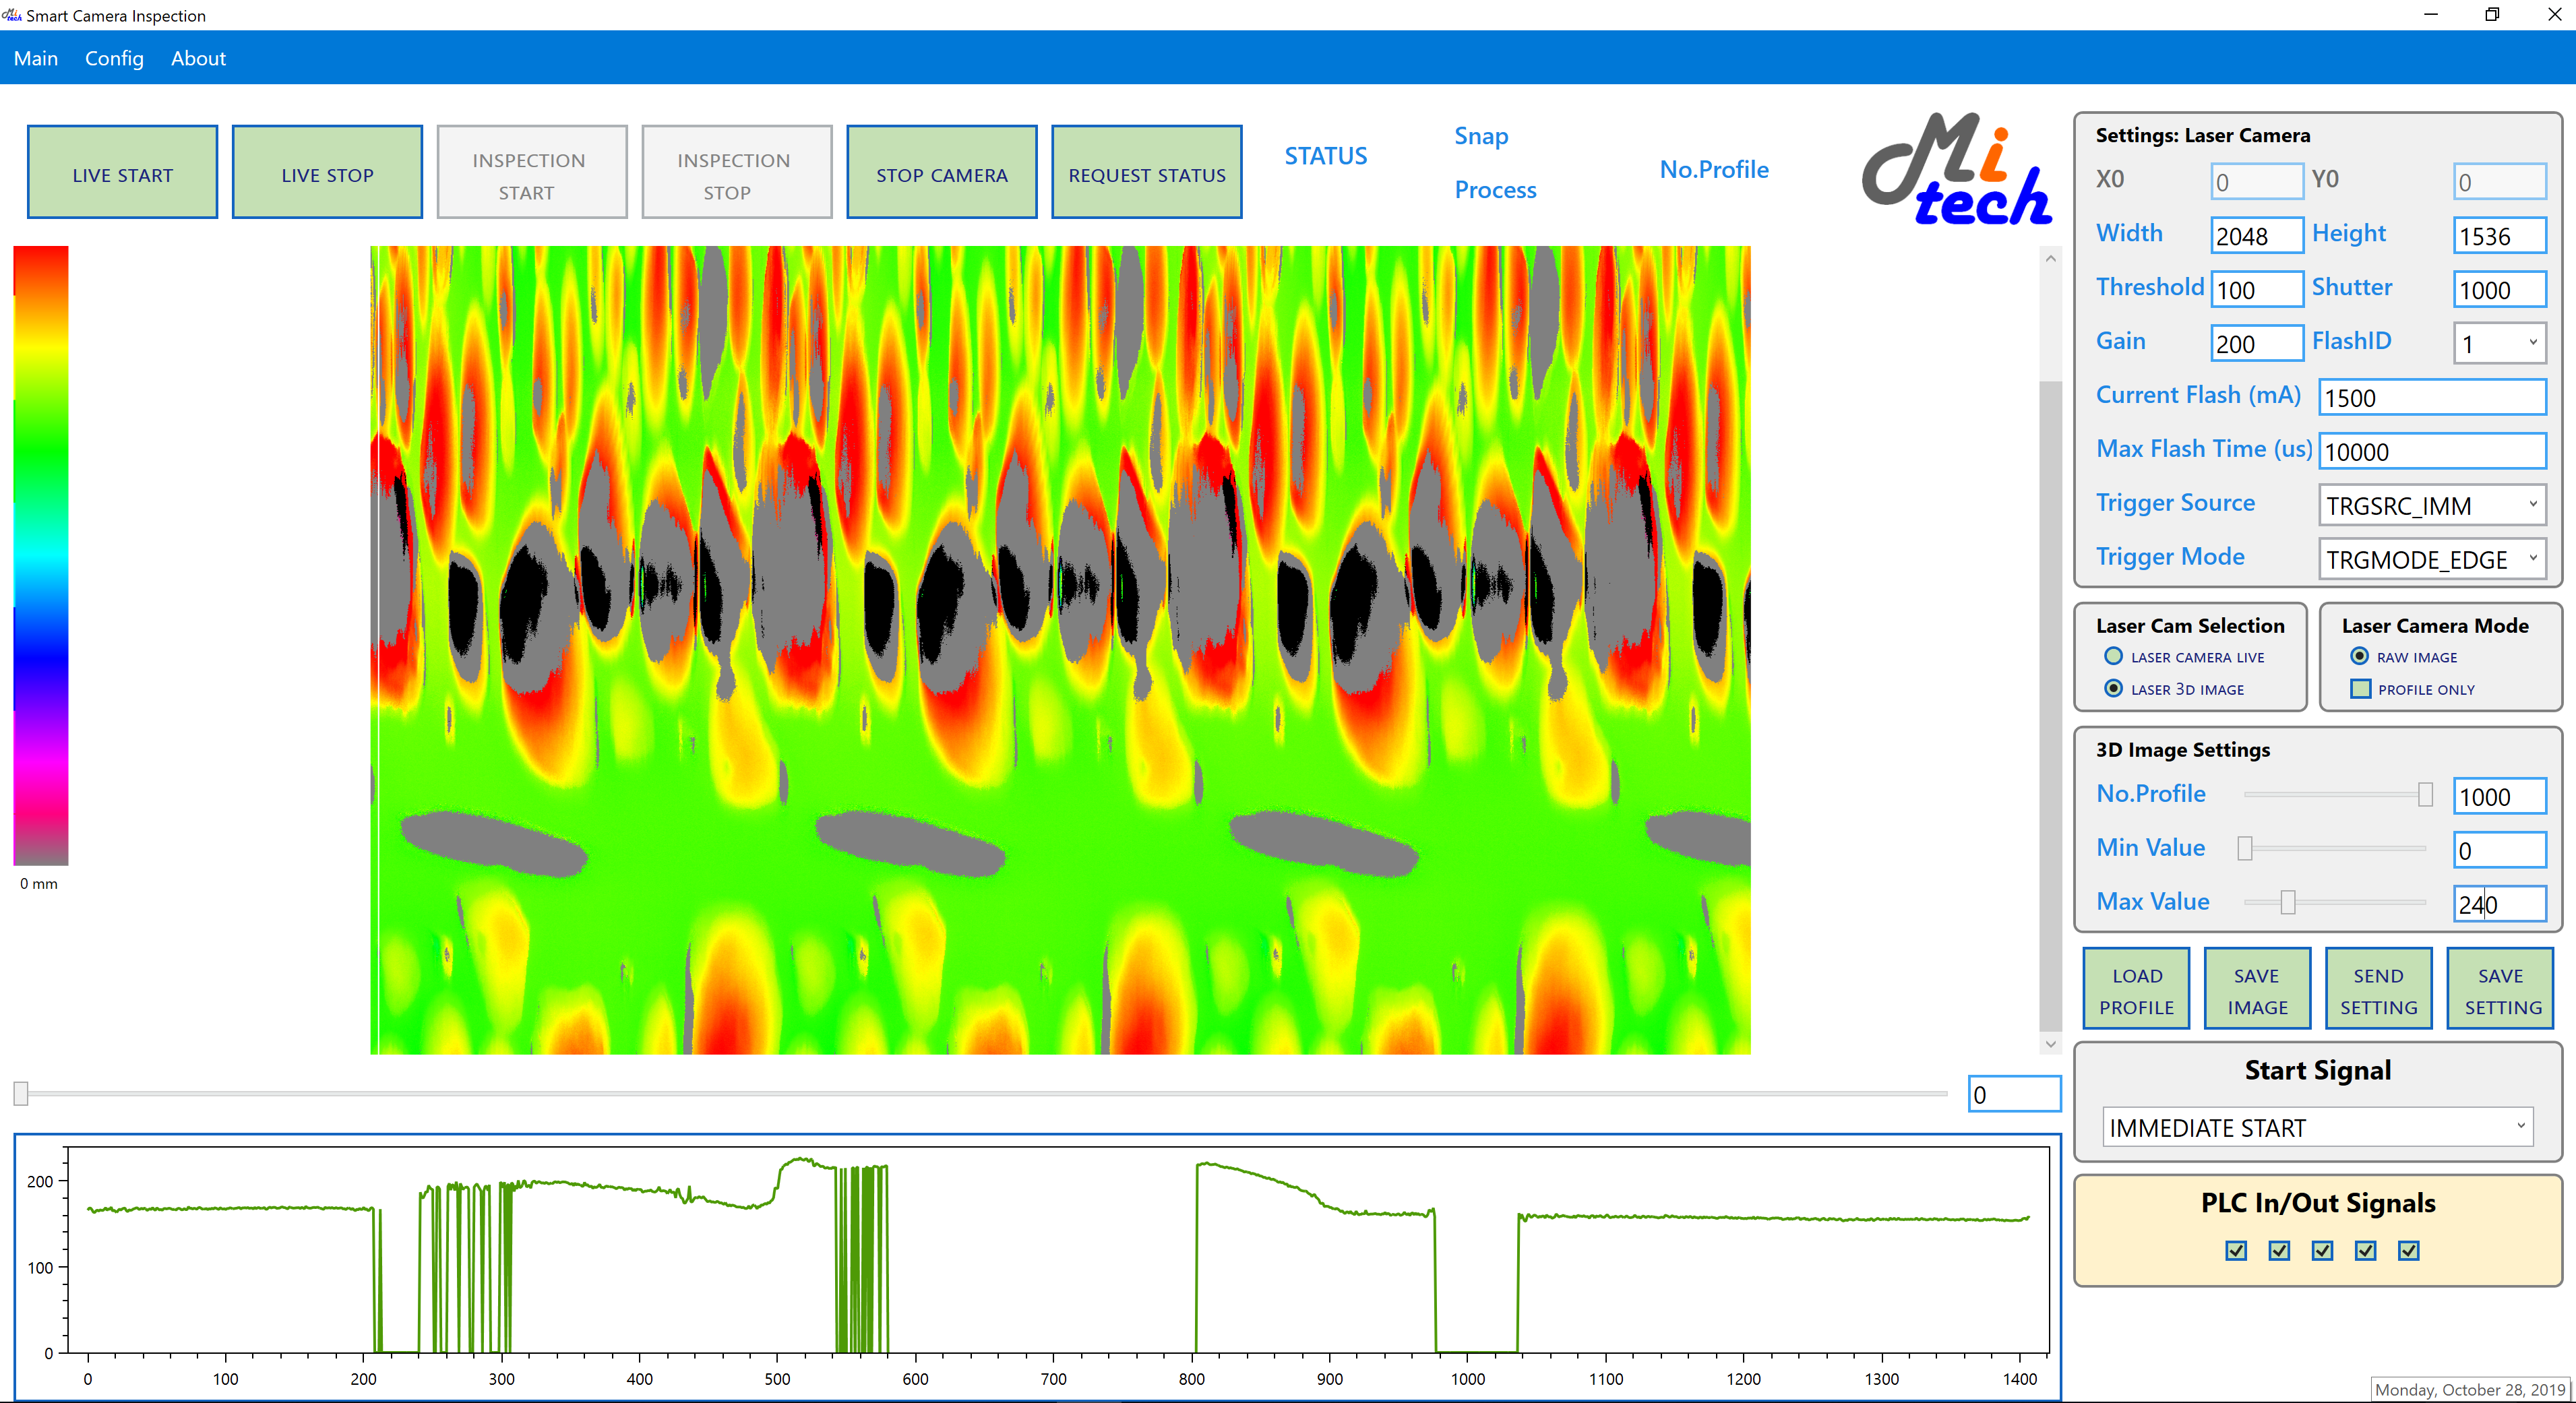
Task: Click the LIVE START button
Action: [122, 172]
